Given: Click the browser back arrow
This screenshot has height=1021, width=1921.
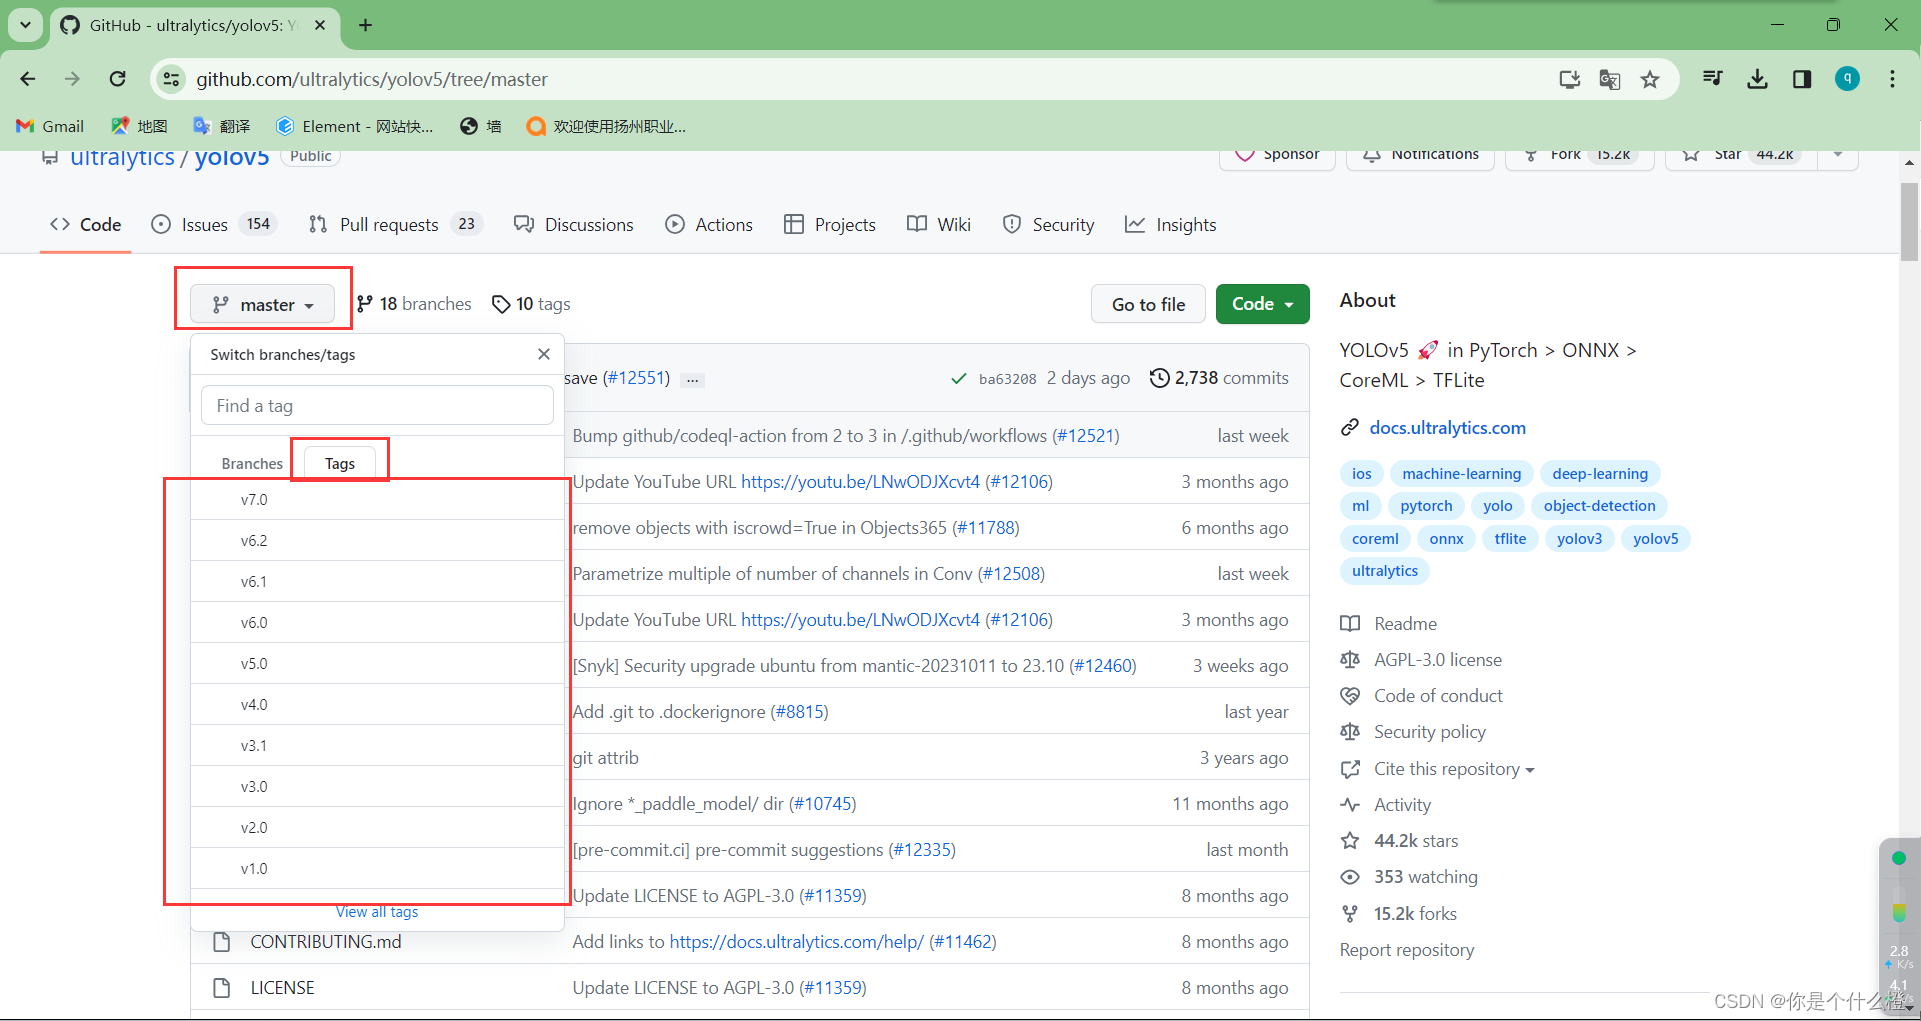Looking at the screenshot, I should coord(28,79).
